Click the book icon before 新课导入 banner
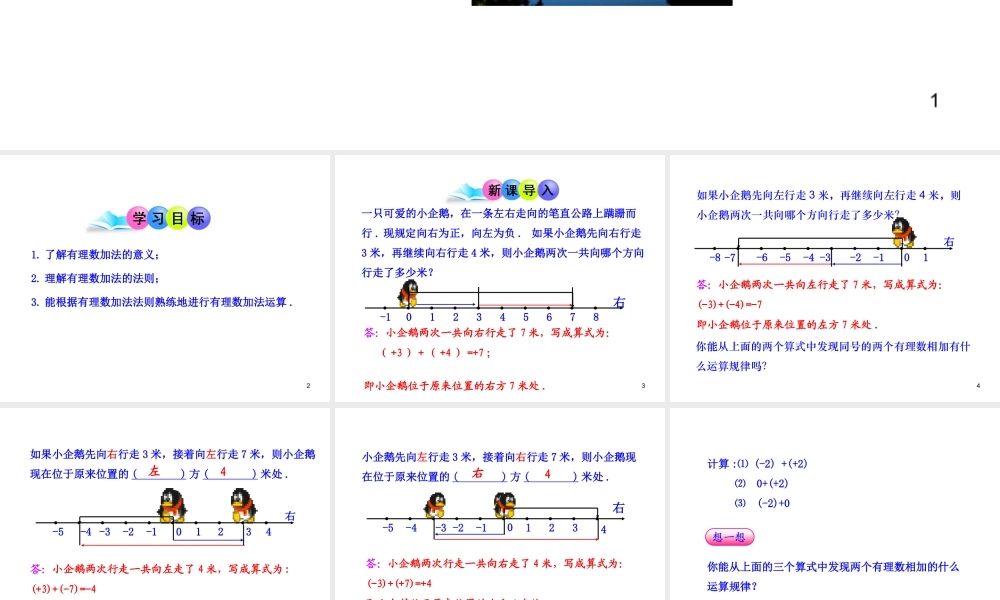 click(x=465, y=190)
